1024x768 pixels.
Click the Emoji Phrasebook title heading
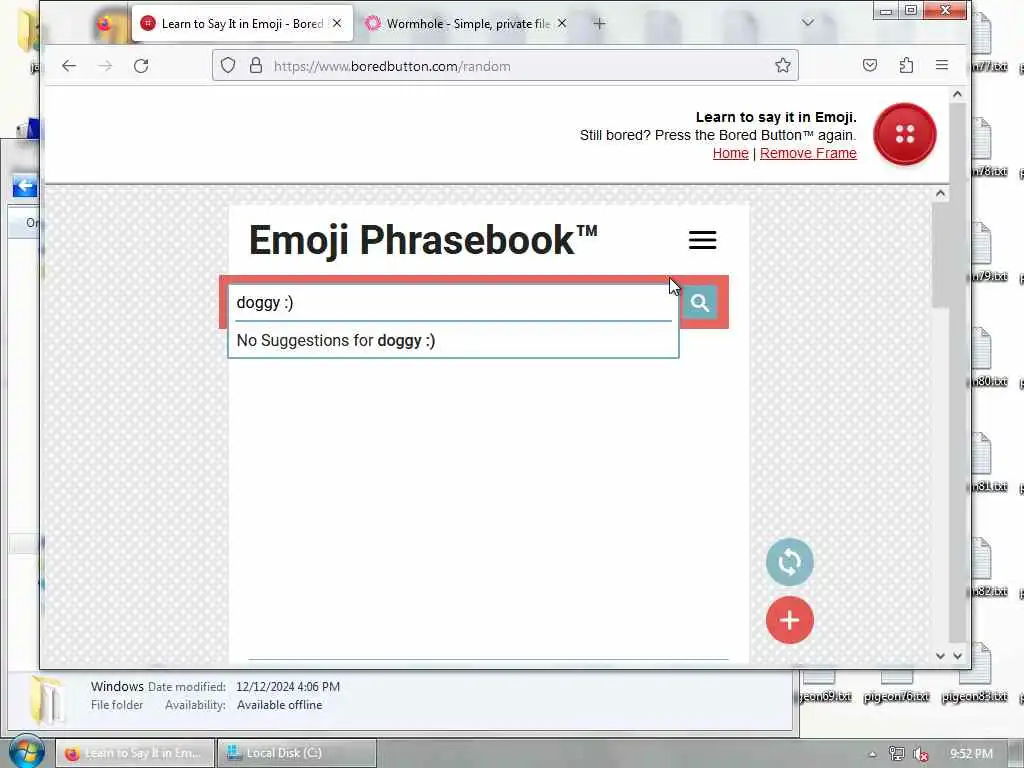tap(423, 240)
